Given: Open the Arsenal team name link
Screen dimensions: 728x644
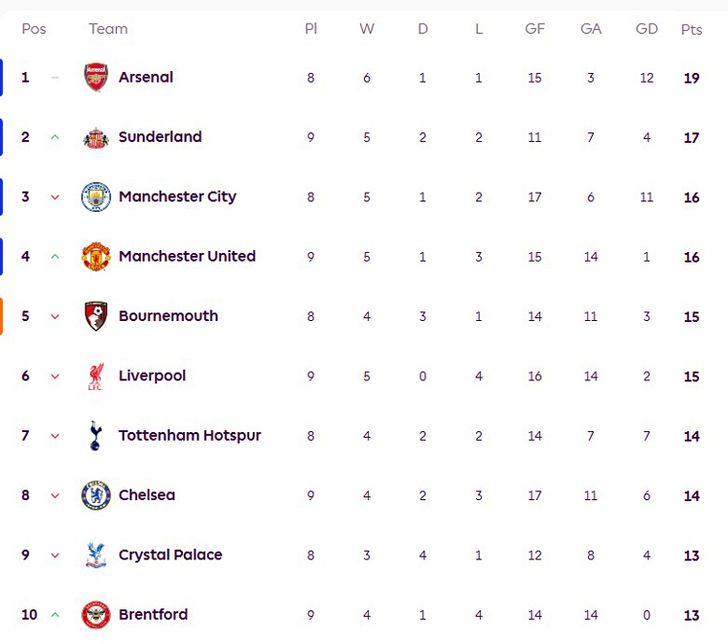Looking at the screenshot, I should 146,77.
